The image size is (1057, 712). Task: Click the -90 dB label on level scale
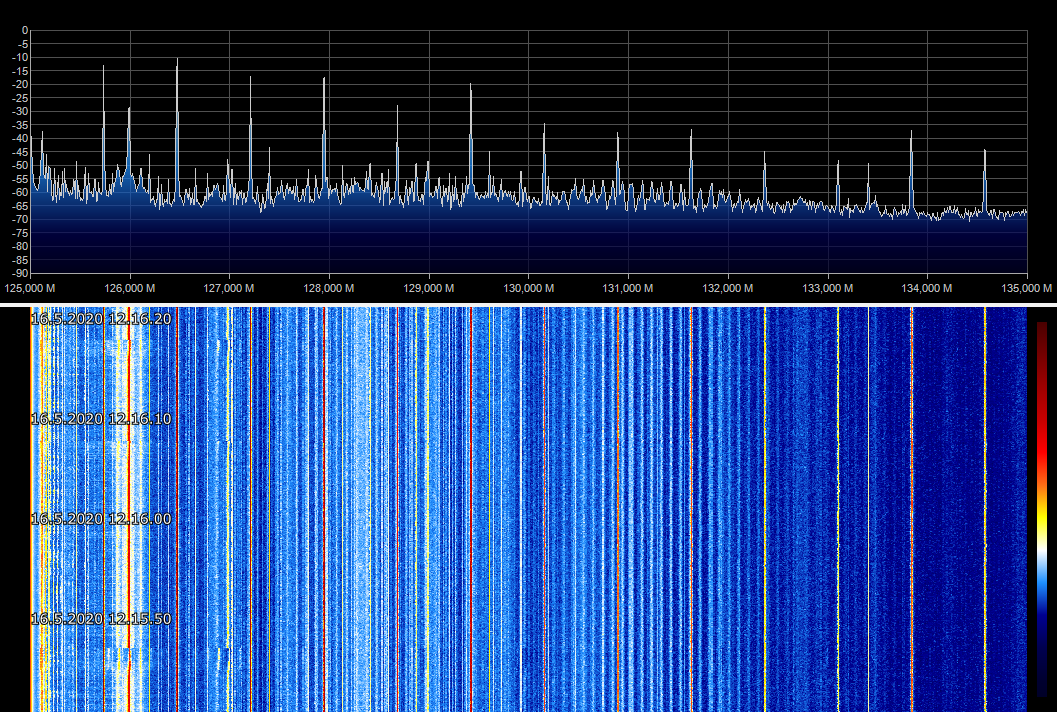[x=19, y=273]
